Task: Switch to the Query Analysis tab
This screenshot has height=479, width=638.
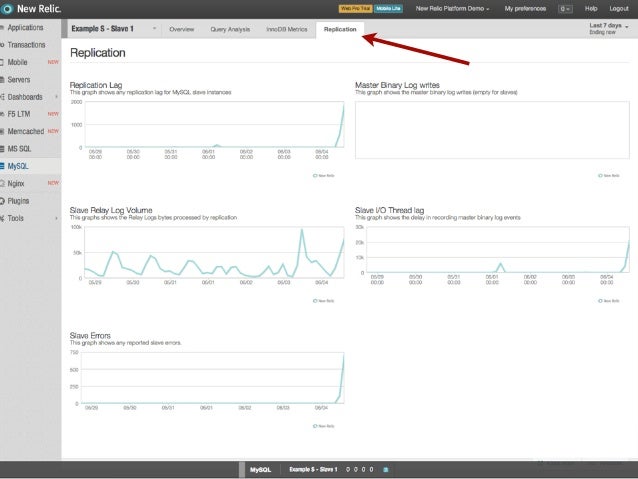Action: coord(230,29)
